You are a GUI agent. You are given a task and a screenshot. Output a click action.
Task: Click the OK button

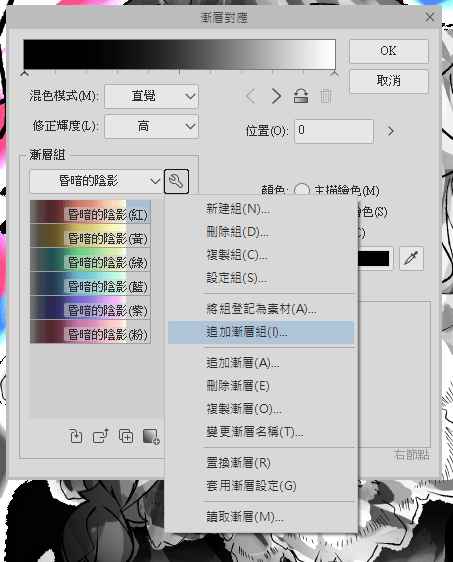coord(389,51)
